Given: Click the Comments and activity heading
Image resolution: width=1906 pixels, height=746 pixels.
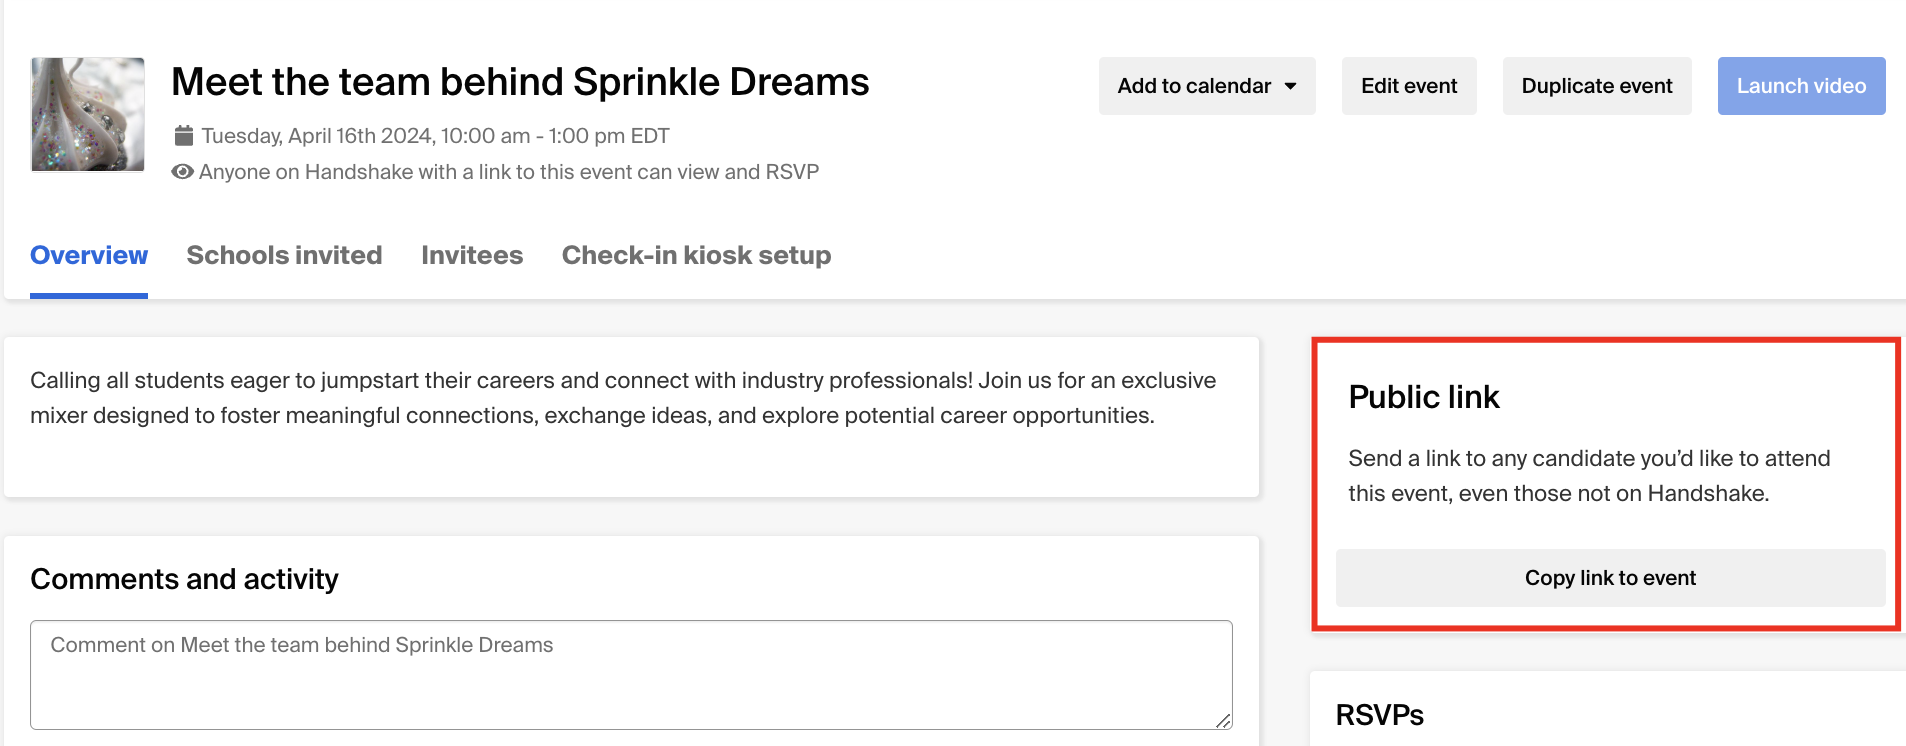Looking at the screenshot, I should pos(184,579).
